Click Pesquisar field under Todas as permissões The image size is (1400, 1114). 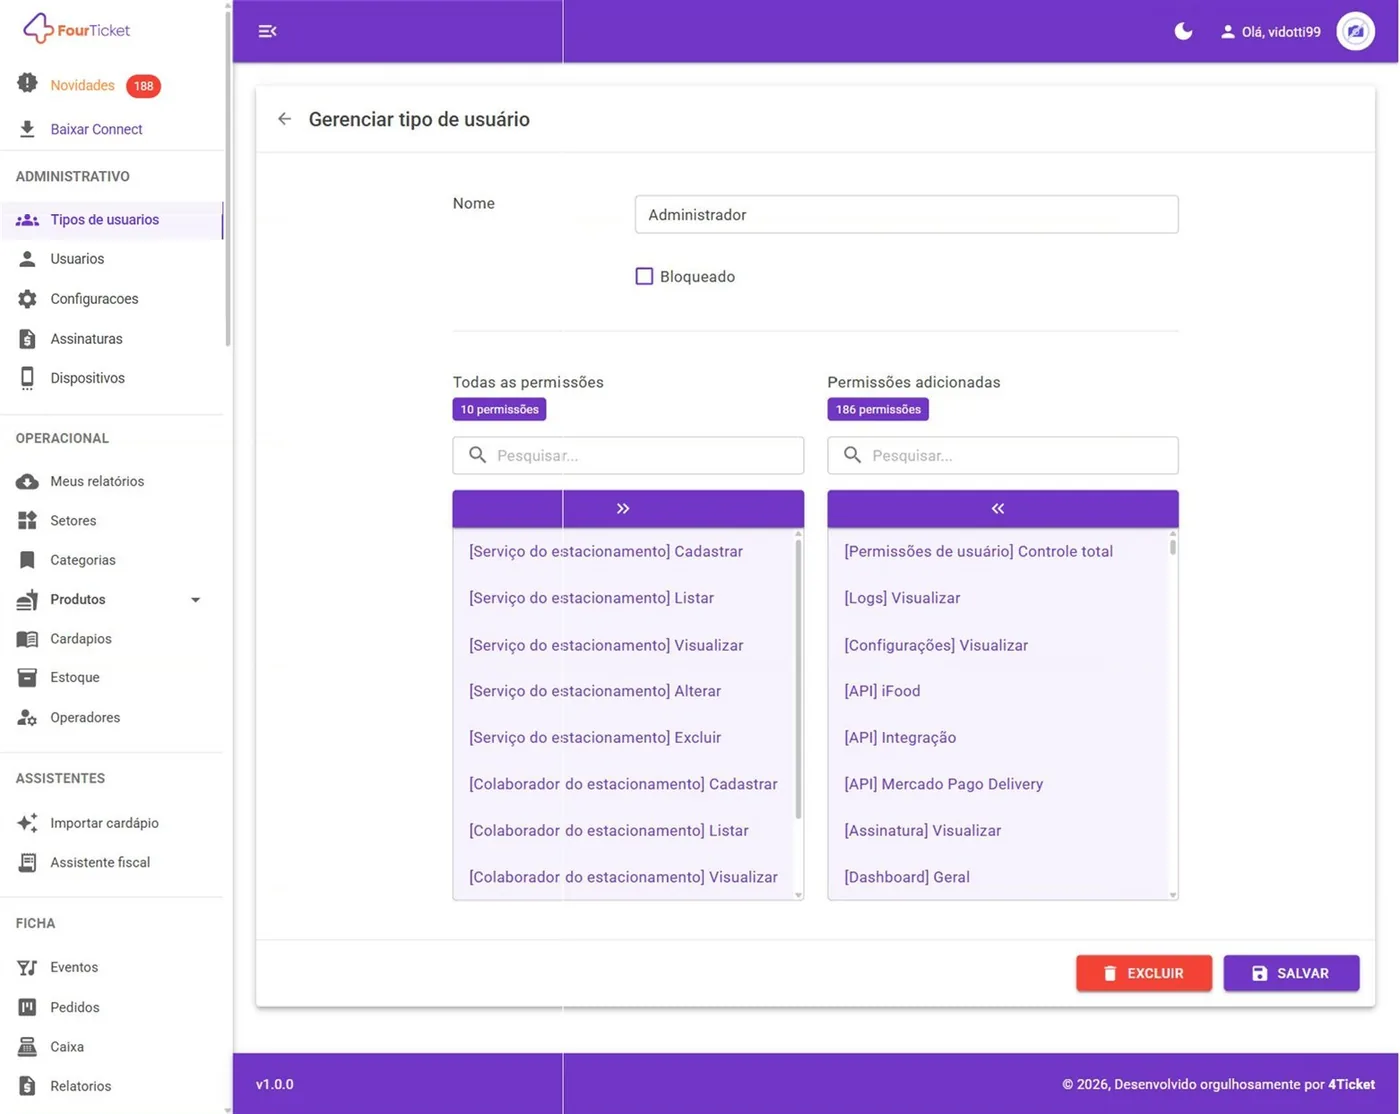coord(628,455)
